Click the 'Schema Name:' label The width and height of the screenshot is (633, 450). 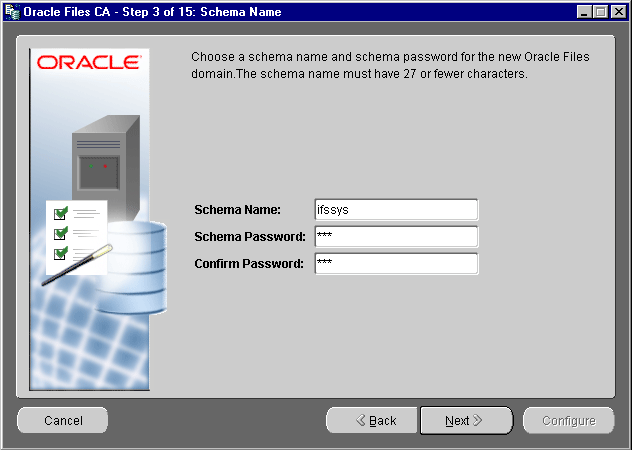click(x=237, y=210)
